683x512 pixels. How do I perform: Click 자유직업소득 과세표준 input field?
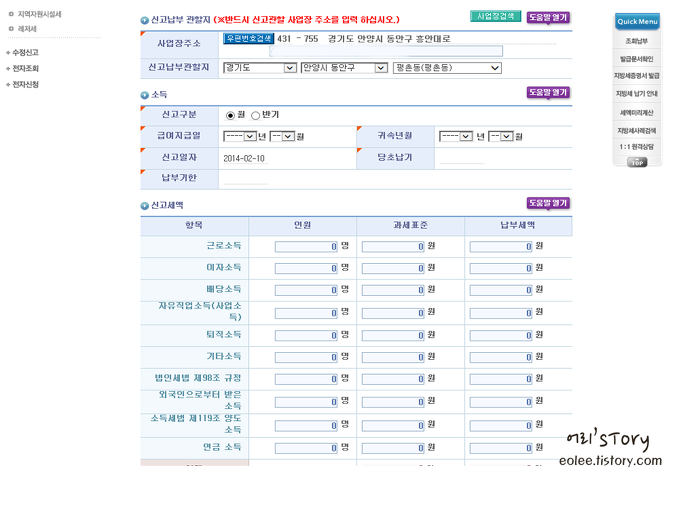point(393,313)
